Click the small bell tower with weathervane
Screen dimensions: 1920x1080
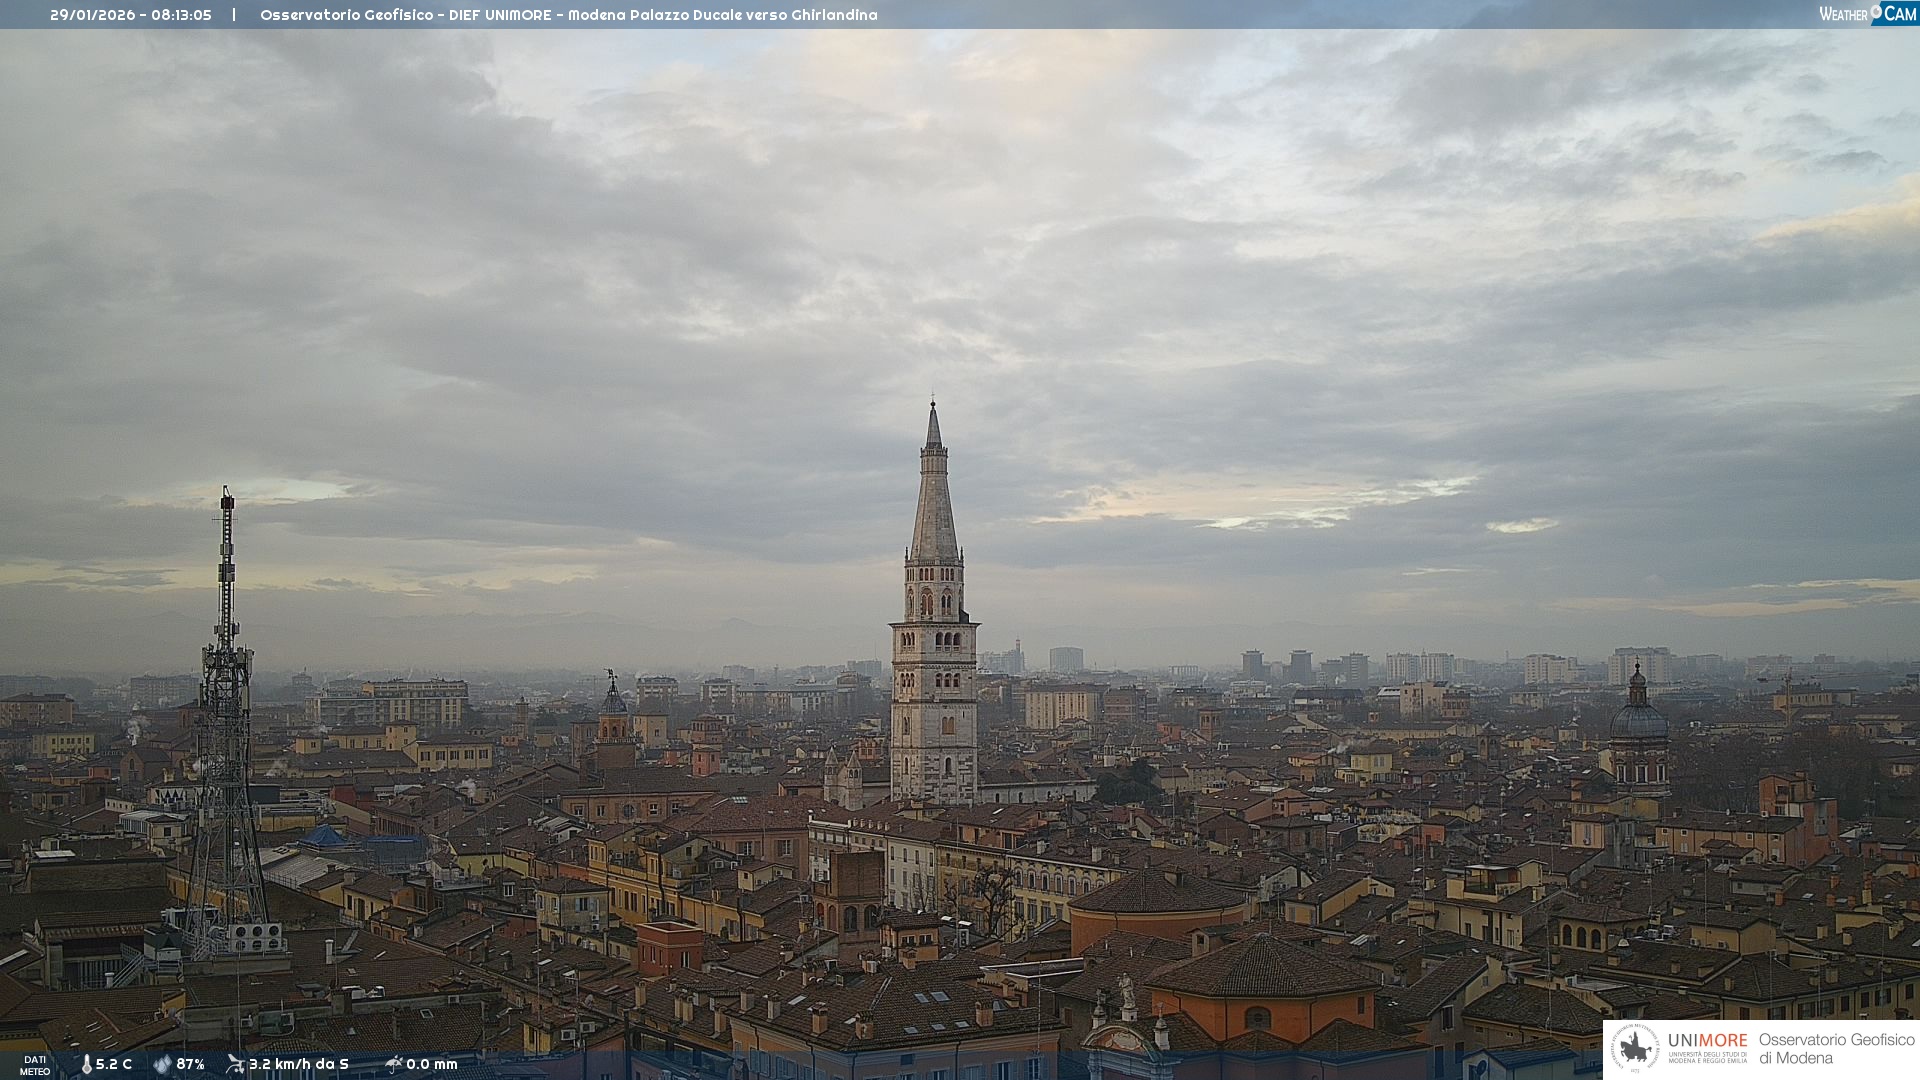[614, 715]
